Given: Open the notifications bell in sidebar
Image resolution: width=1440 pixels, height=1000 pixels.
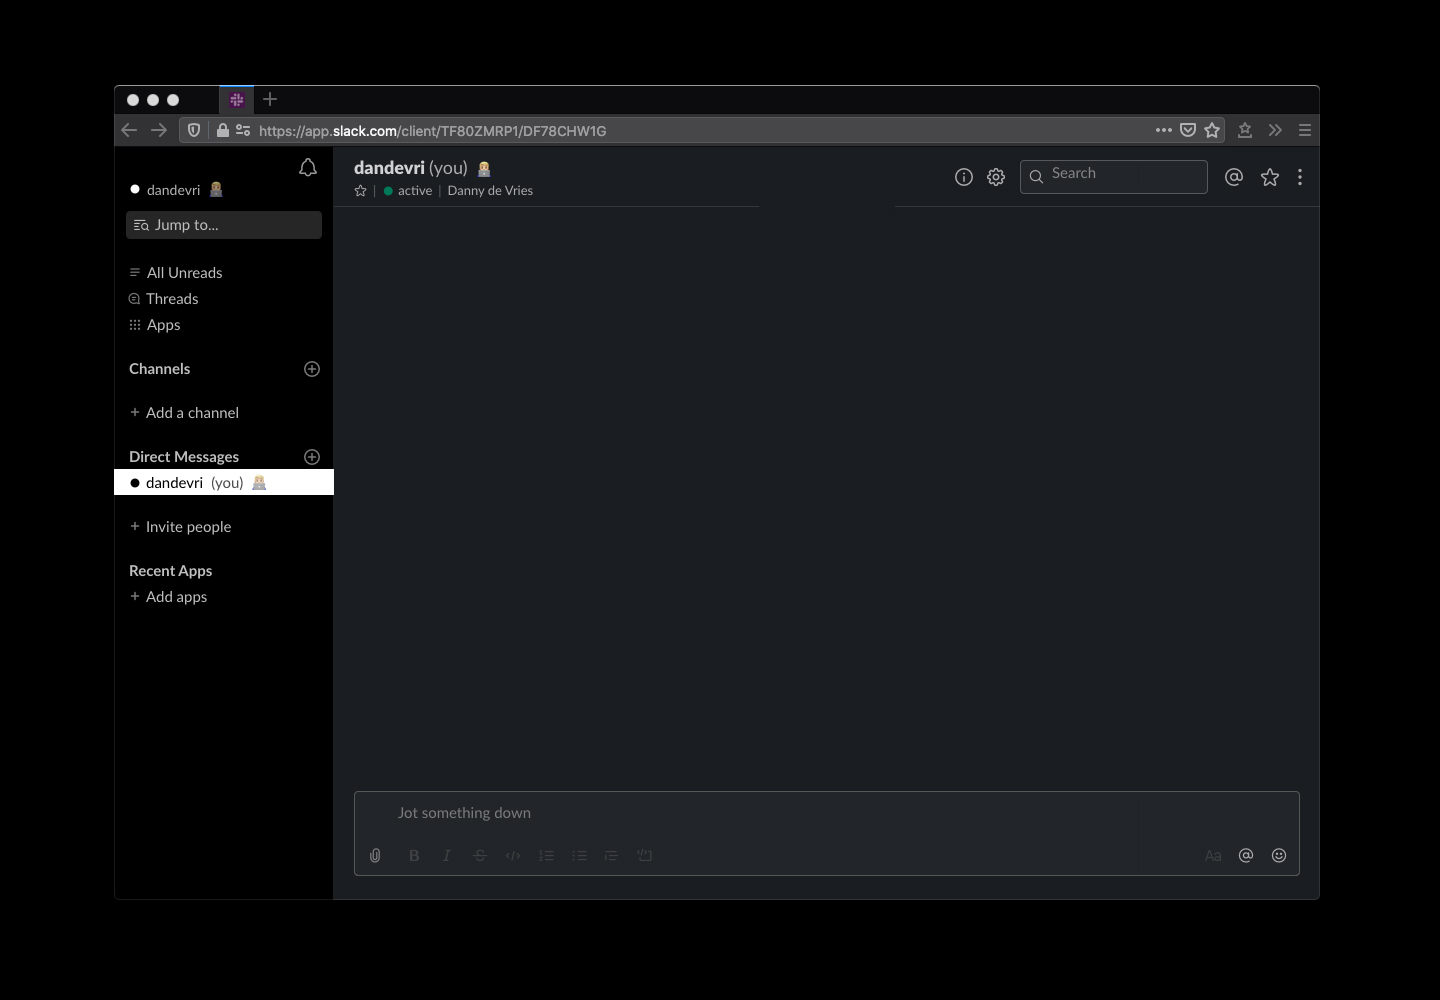Looking at the screenshot, I should (x=308, y=168).
